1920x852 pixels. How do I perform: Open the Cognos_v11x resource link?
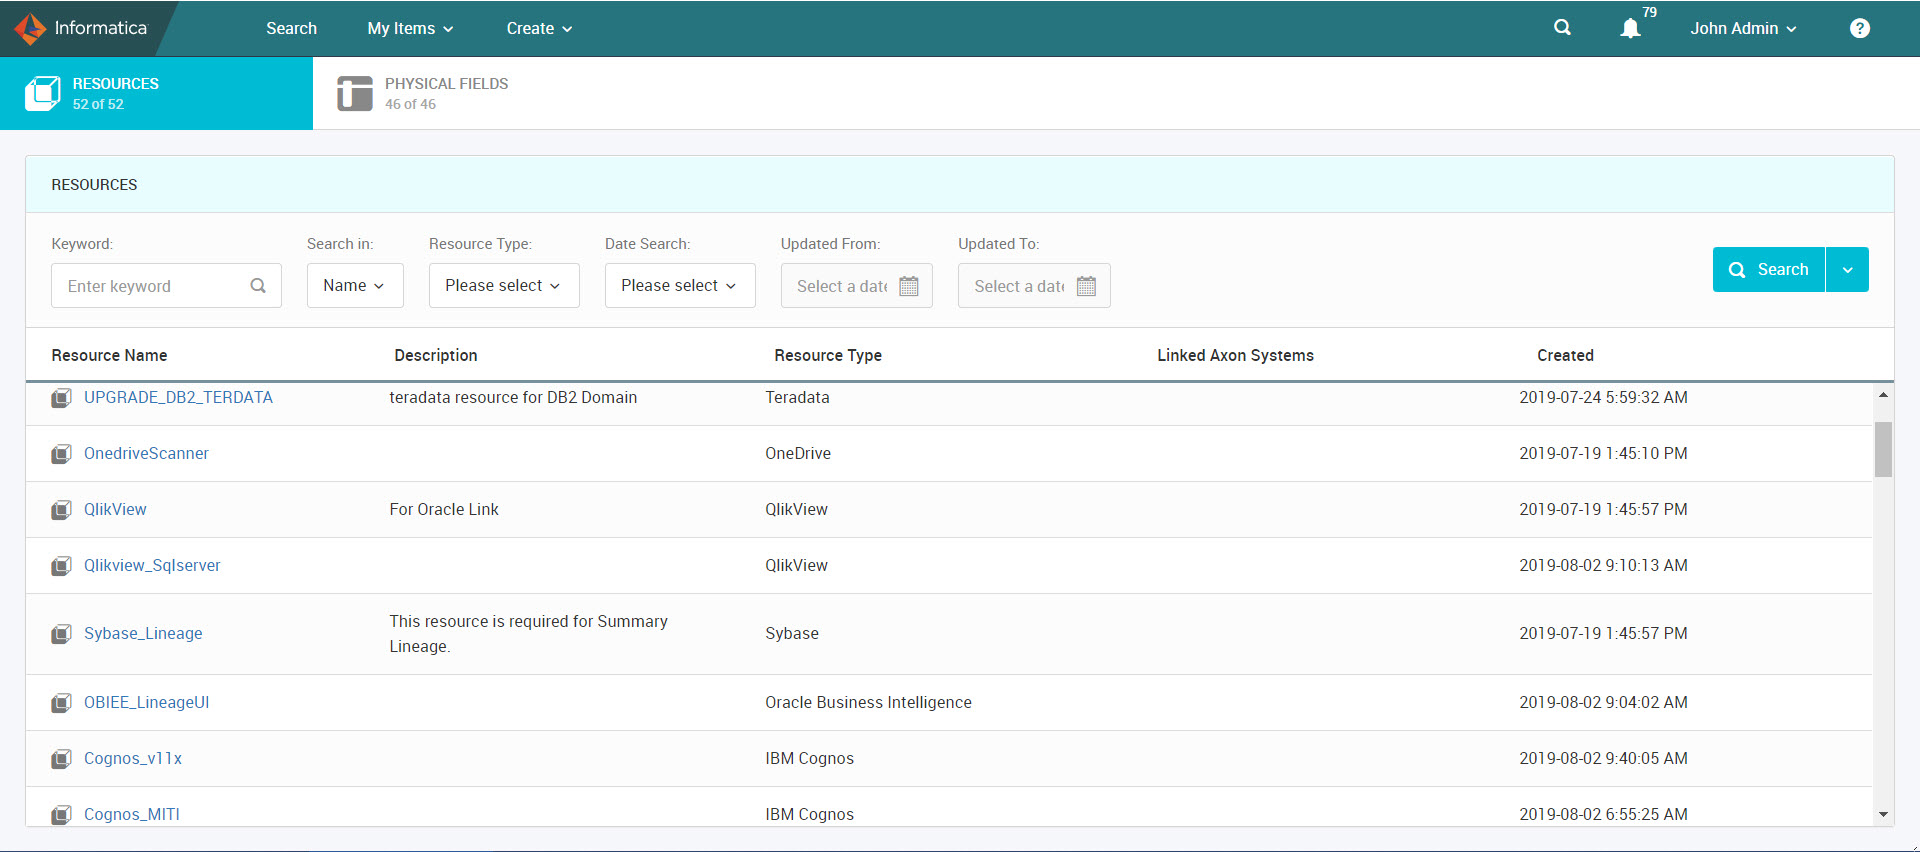click(133, 759)
